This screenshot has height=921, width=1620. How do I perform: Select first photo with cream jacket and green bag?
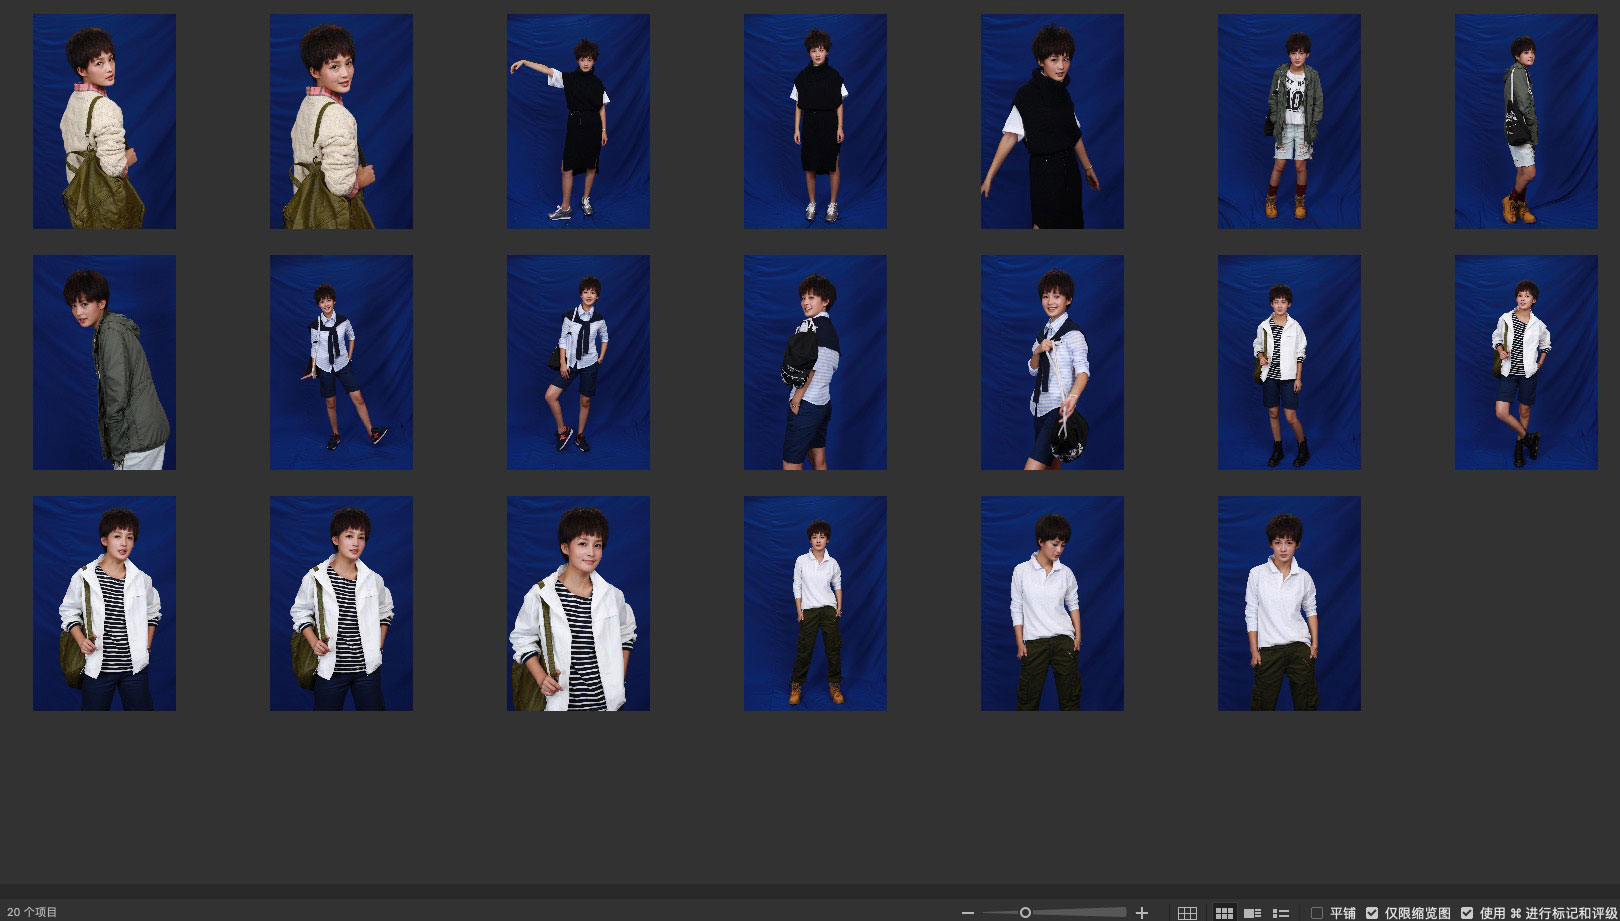coord(104,121)
